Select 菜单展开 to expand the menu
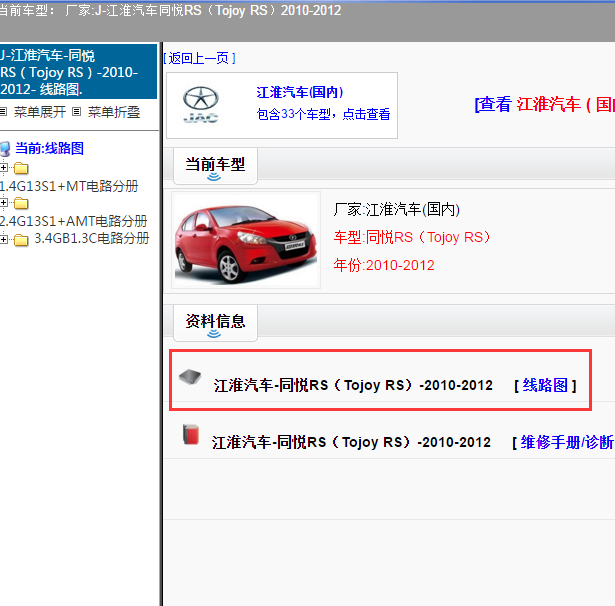 pos(40,112)
